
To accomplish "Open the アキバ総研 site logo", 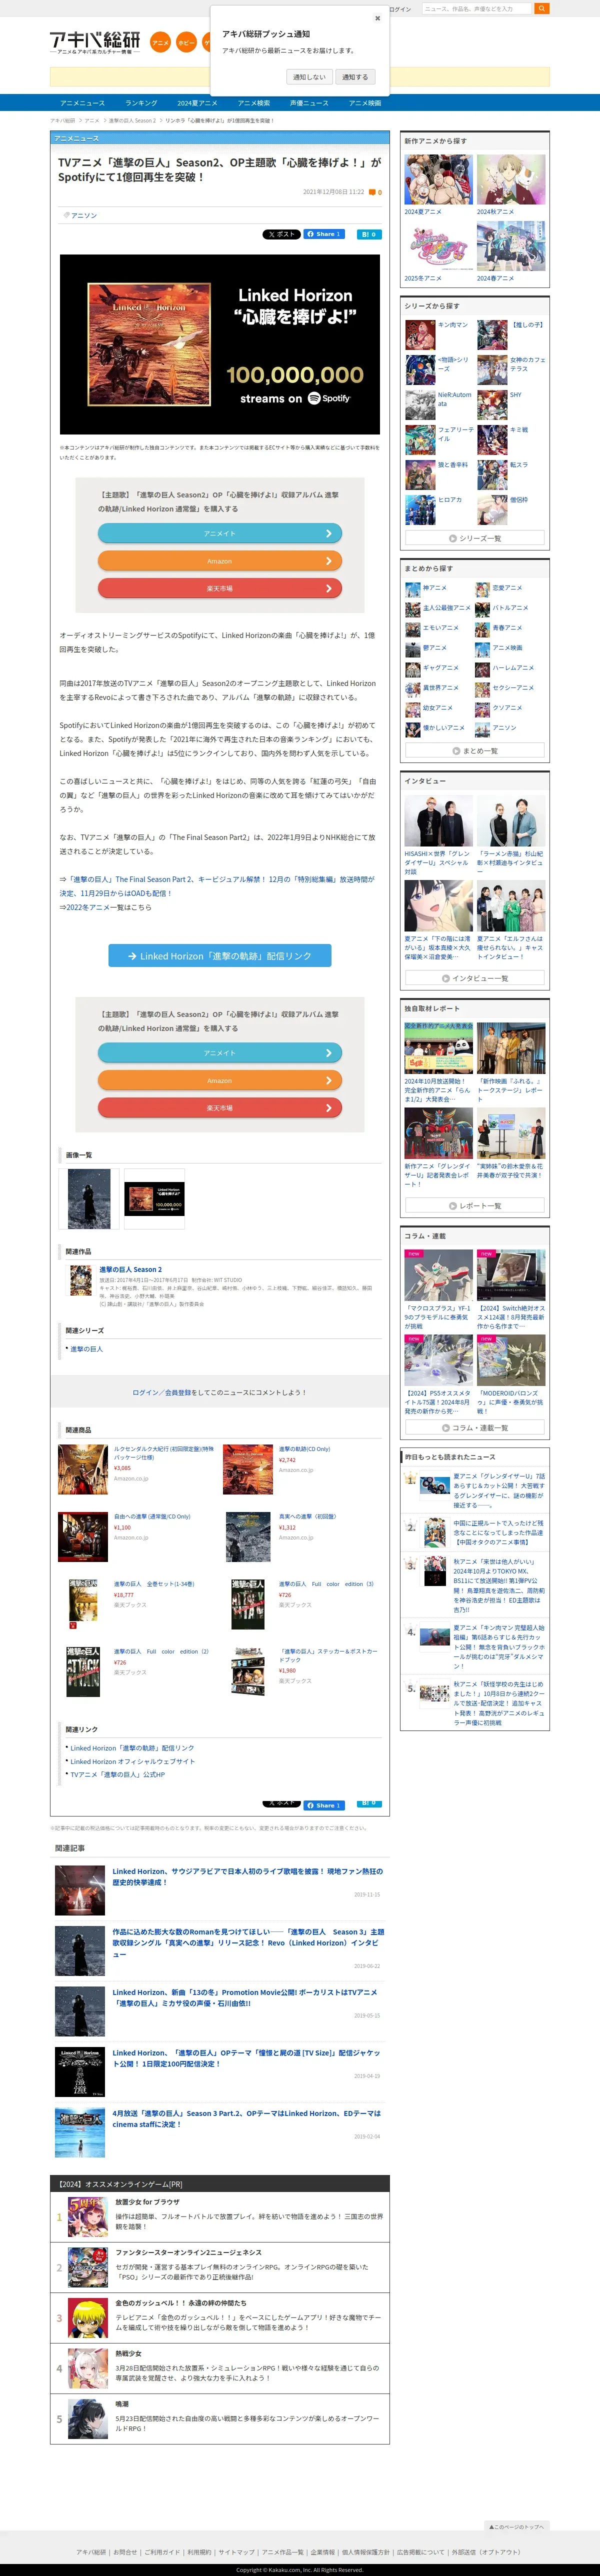I will pyautogui.click(x=95, y=42).
